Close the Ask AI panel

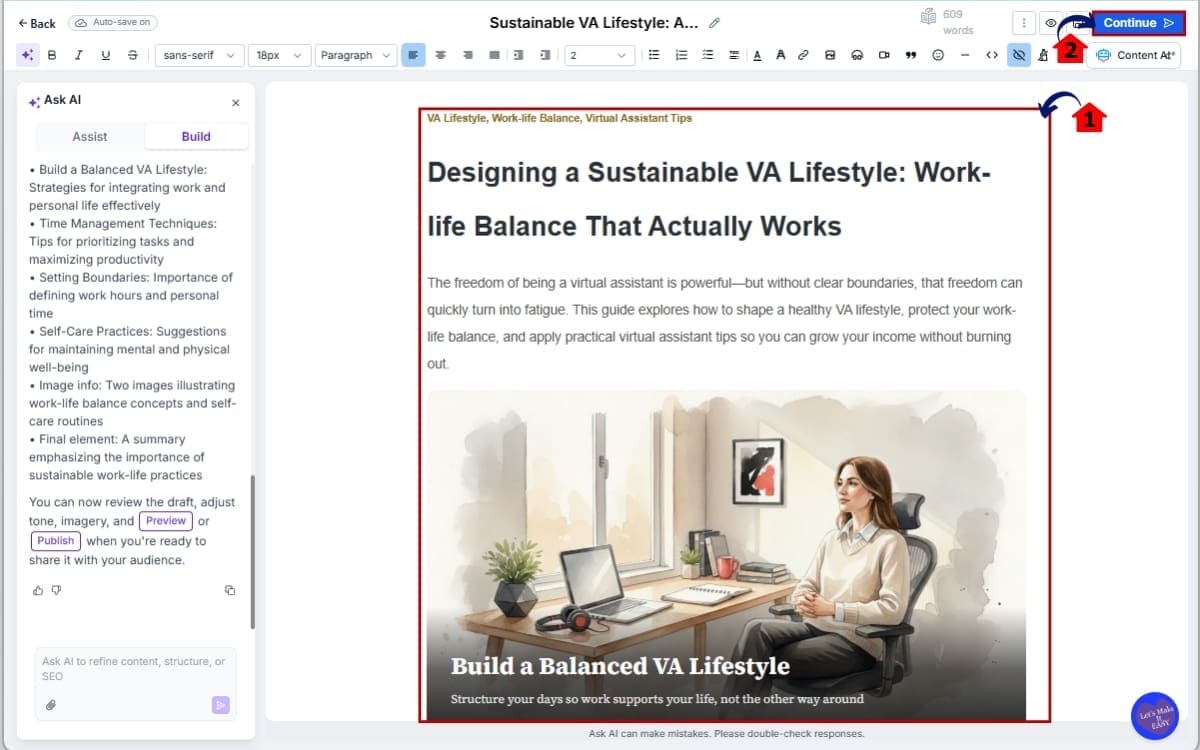tap(236, 102)
